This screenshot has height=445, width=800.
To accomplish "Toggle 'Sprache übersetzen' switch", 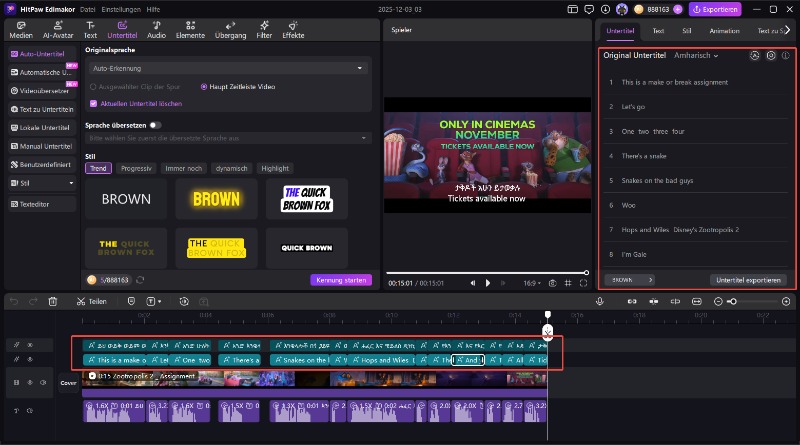I will point(155,125).
